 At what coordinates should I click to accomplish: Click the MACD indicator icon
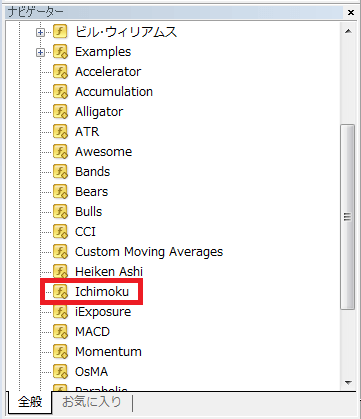click(x=60, y=332)
